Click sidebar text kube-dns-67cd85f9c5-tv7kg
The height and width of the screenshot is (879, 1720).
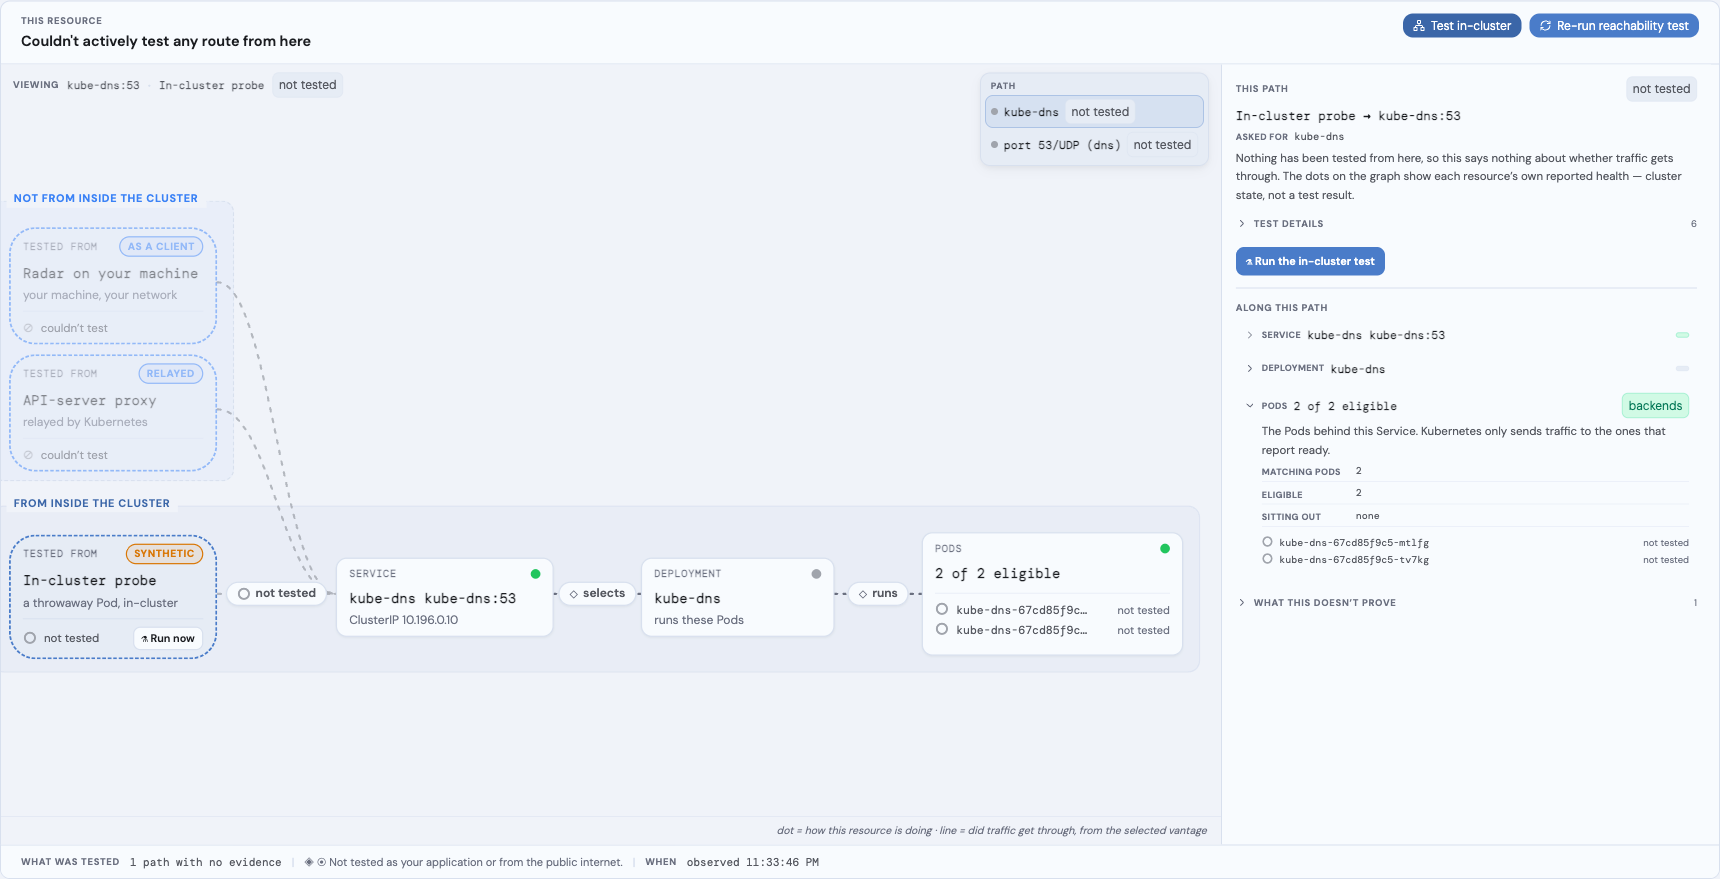coord(1354,560)
